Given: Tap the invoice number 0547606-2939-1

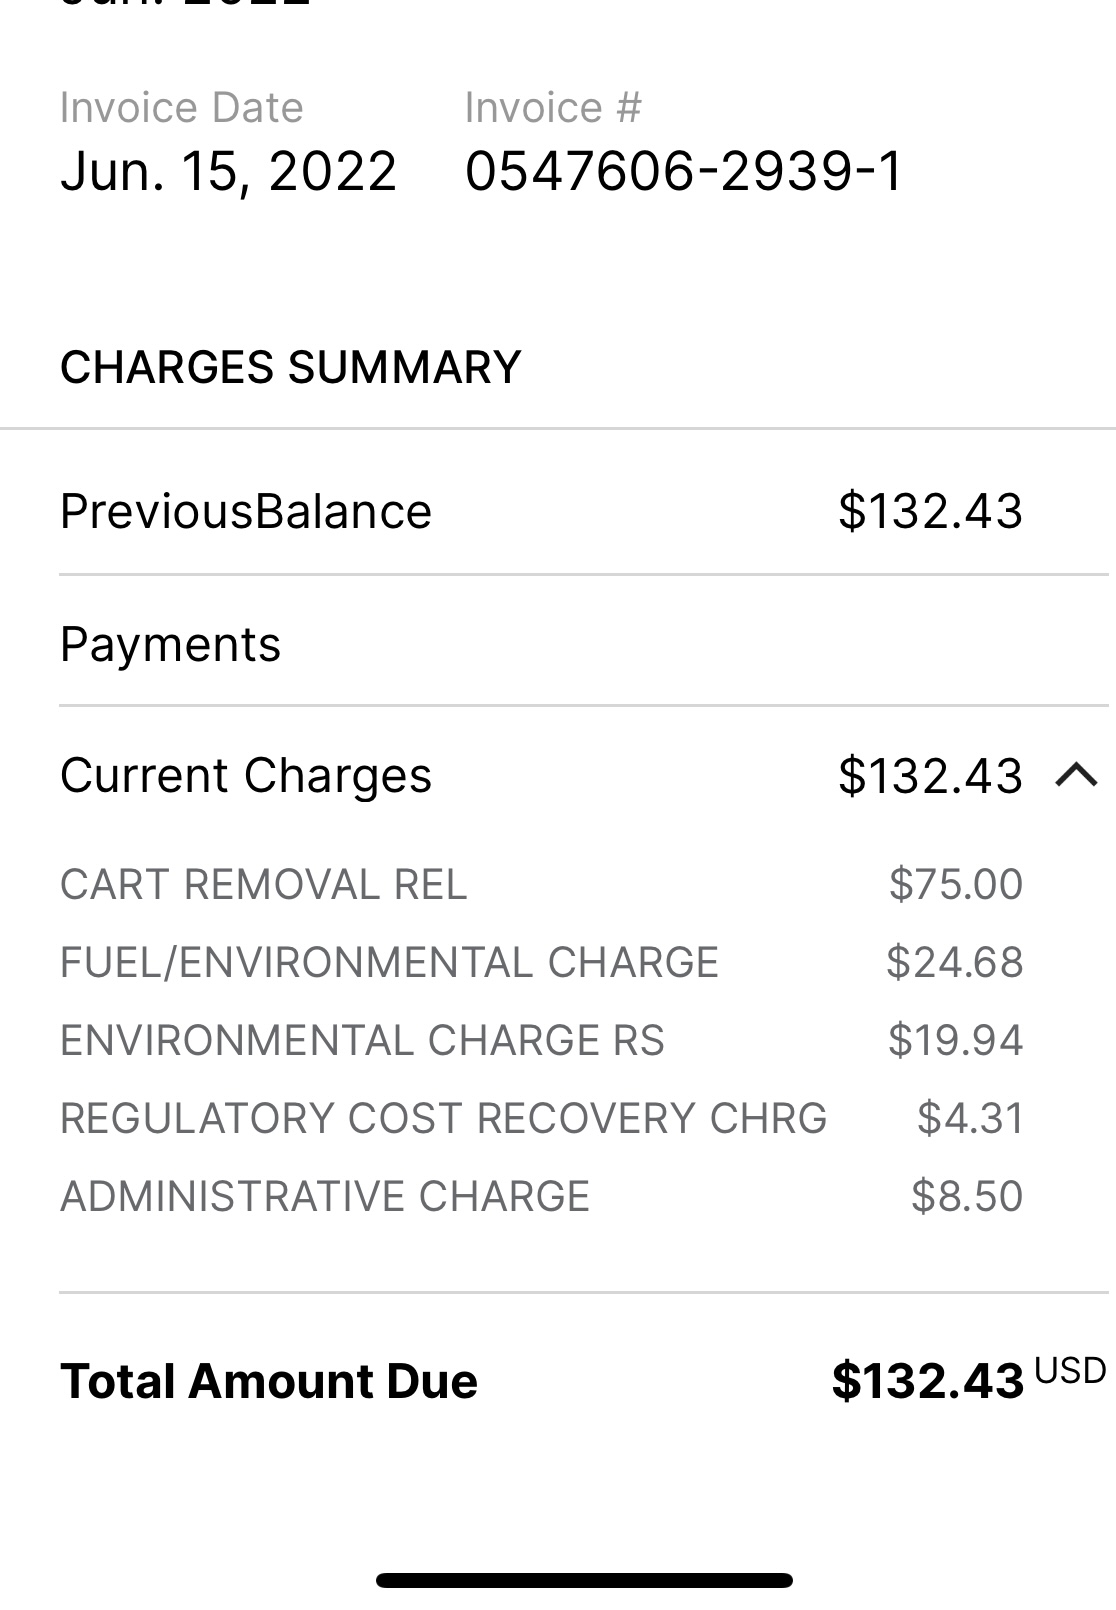Looking at the screenshot, I should 684,171.
